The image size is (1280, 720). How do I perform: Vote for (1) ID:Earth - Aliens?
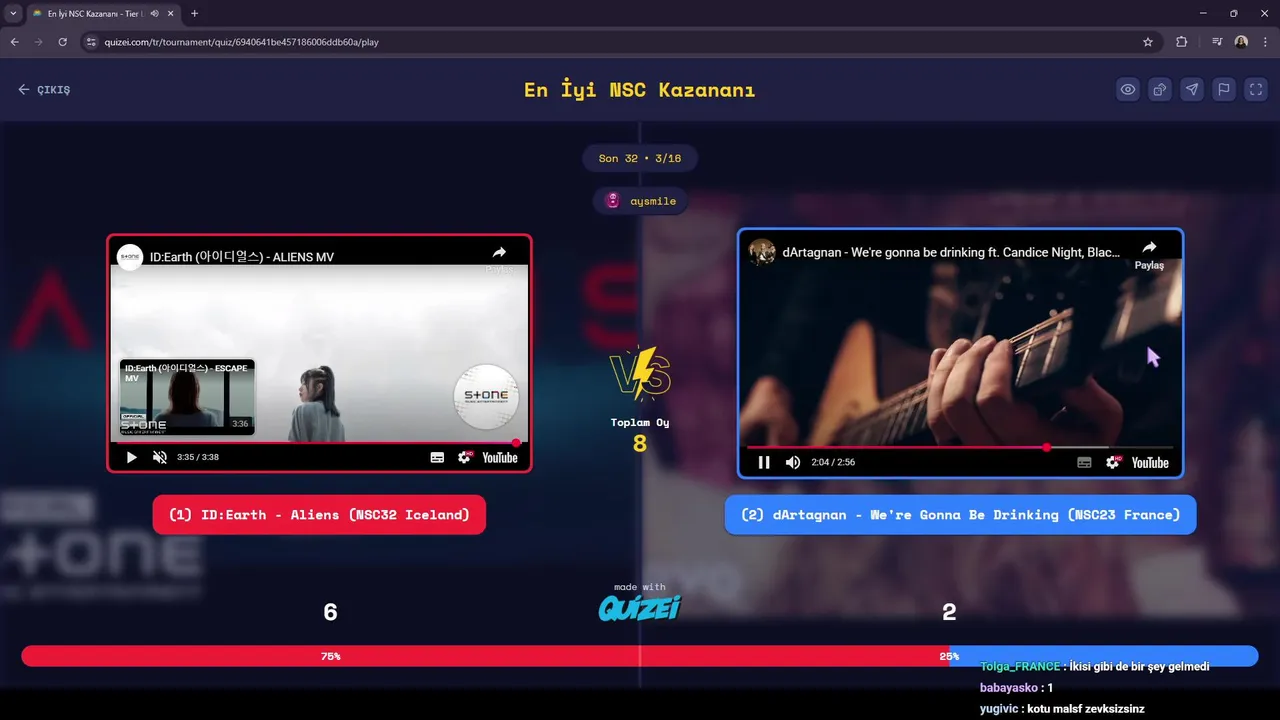[319, 515]
